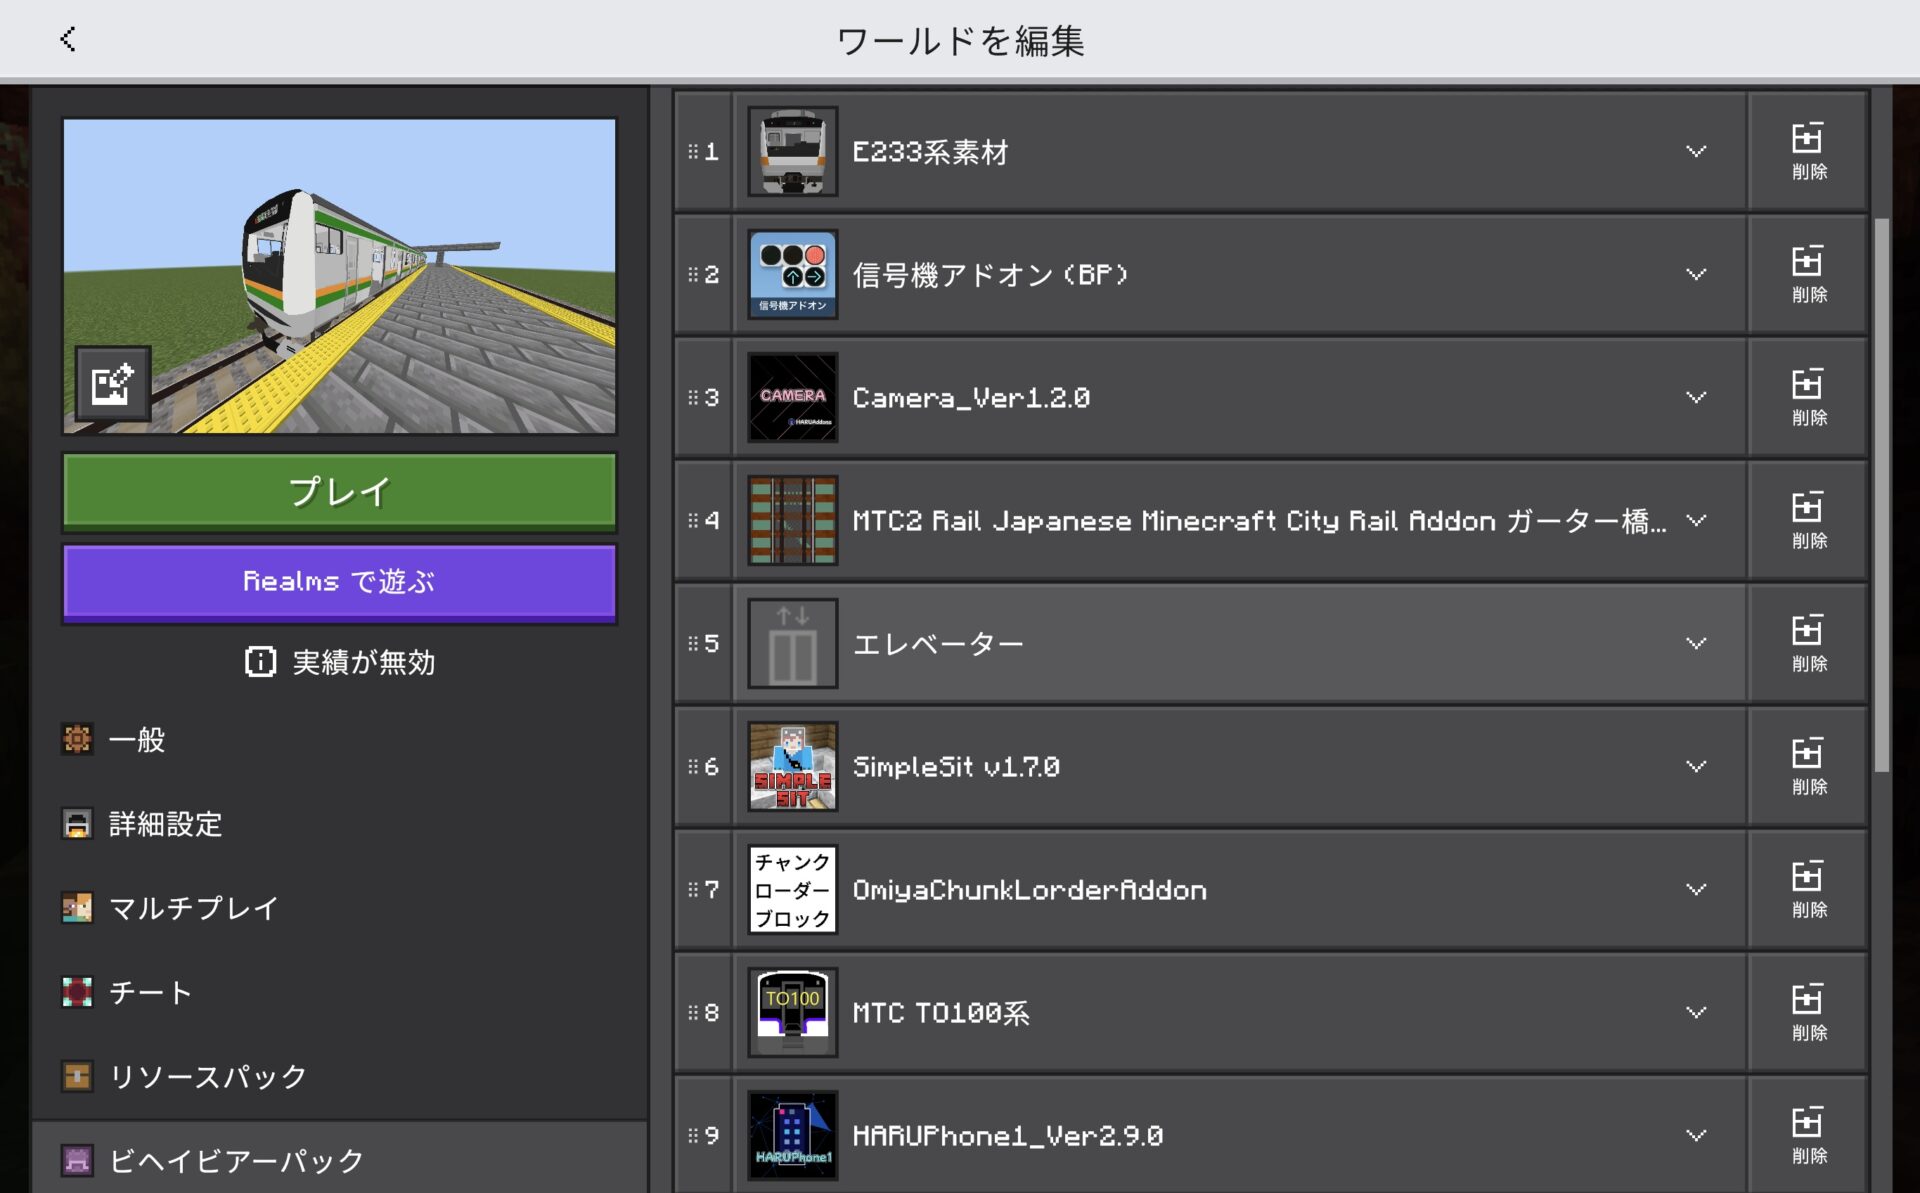The height and width of the screenshot is (1193, 1920).
Task: Delete the MTC TO100系 pack
Action: coord(1808,1012)
